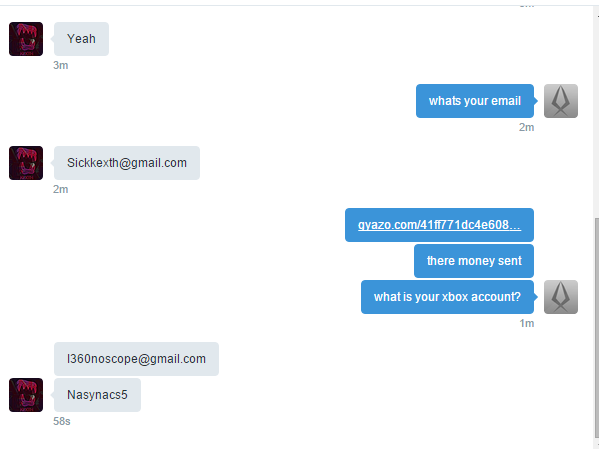Click the scrollbar track above the thumb

tap(596, 115)
